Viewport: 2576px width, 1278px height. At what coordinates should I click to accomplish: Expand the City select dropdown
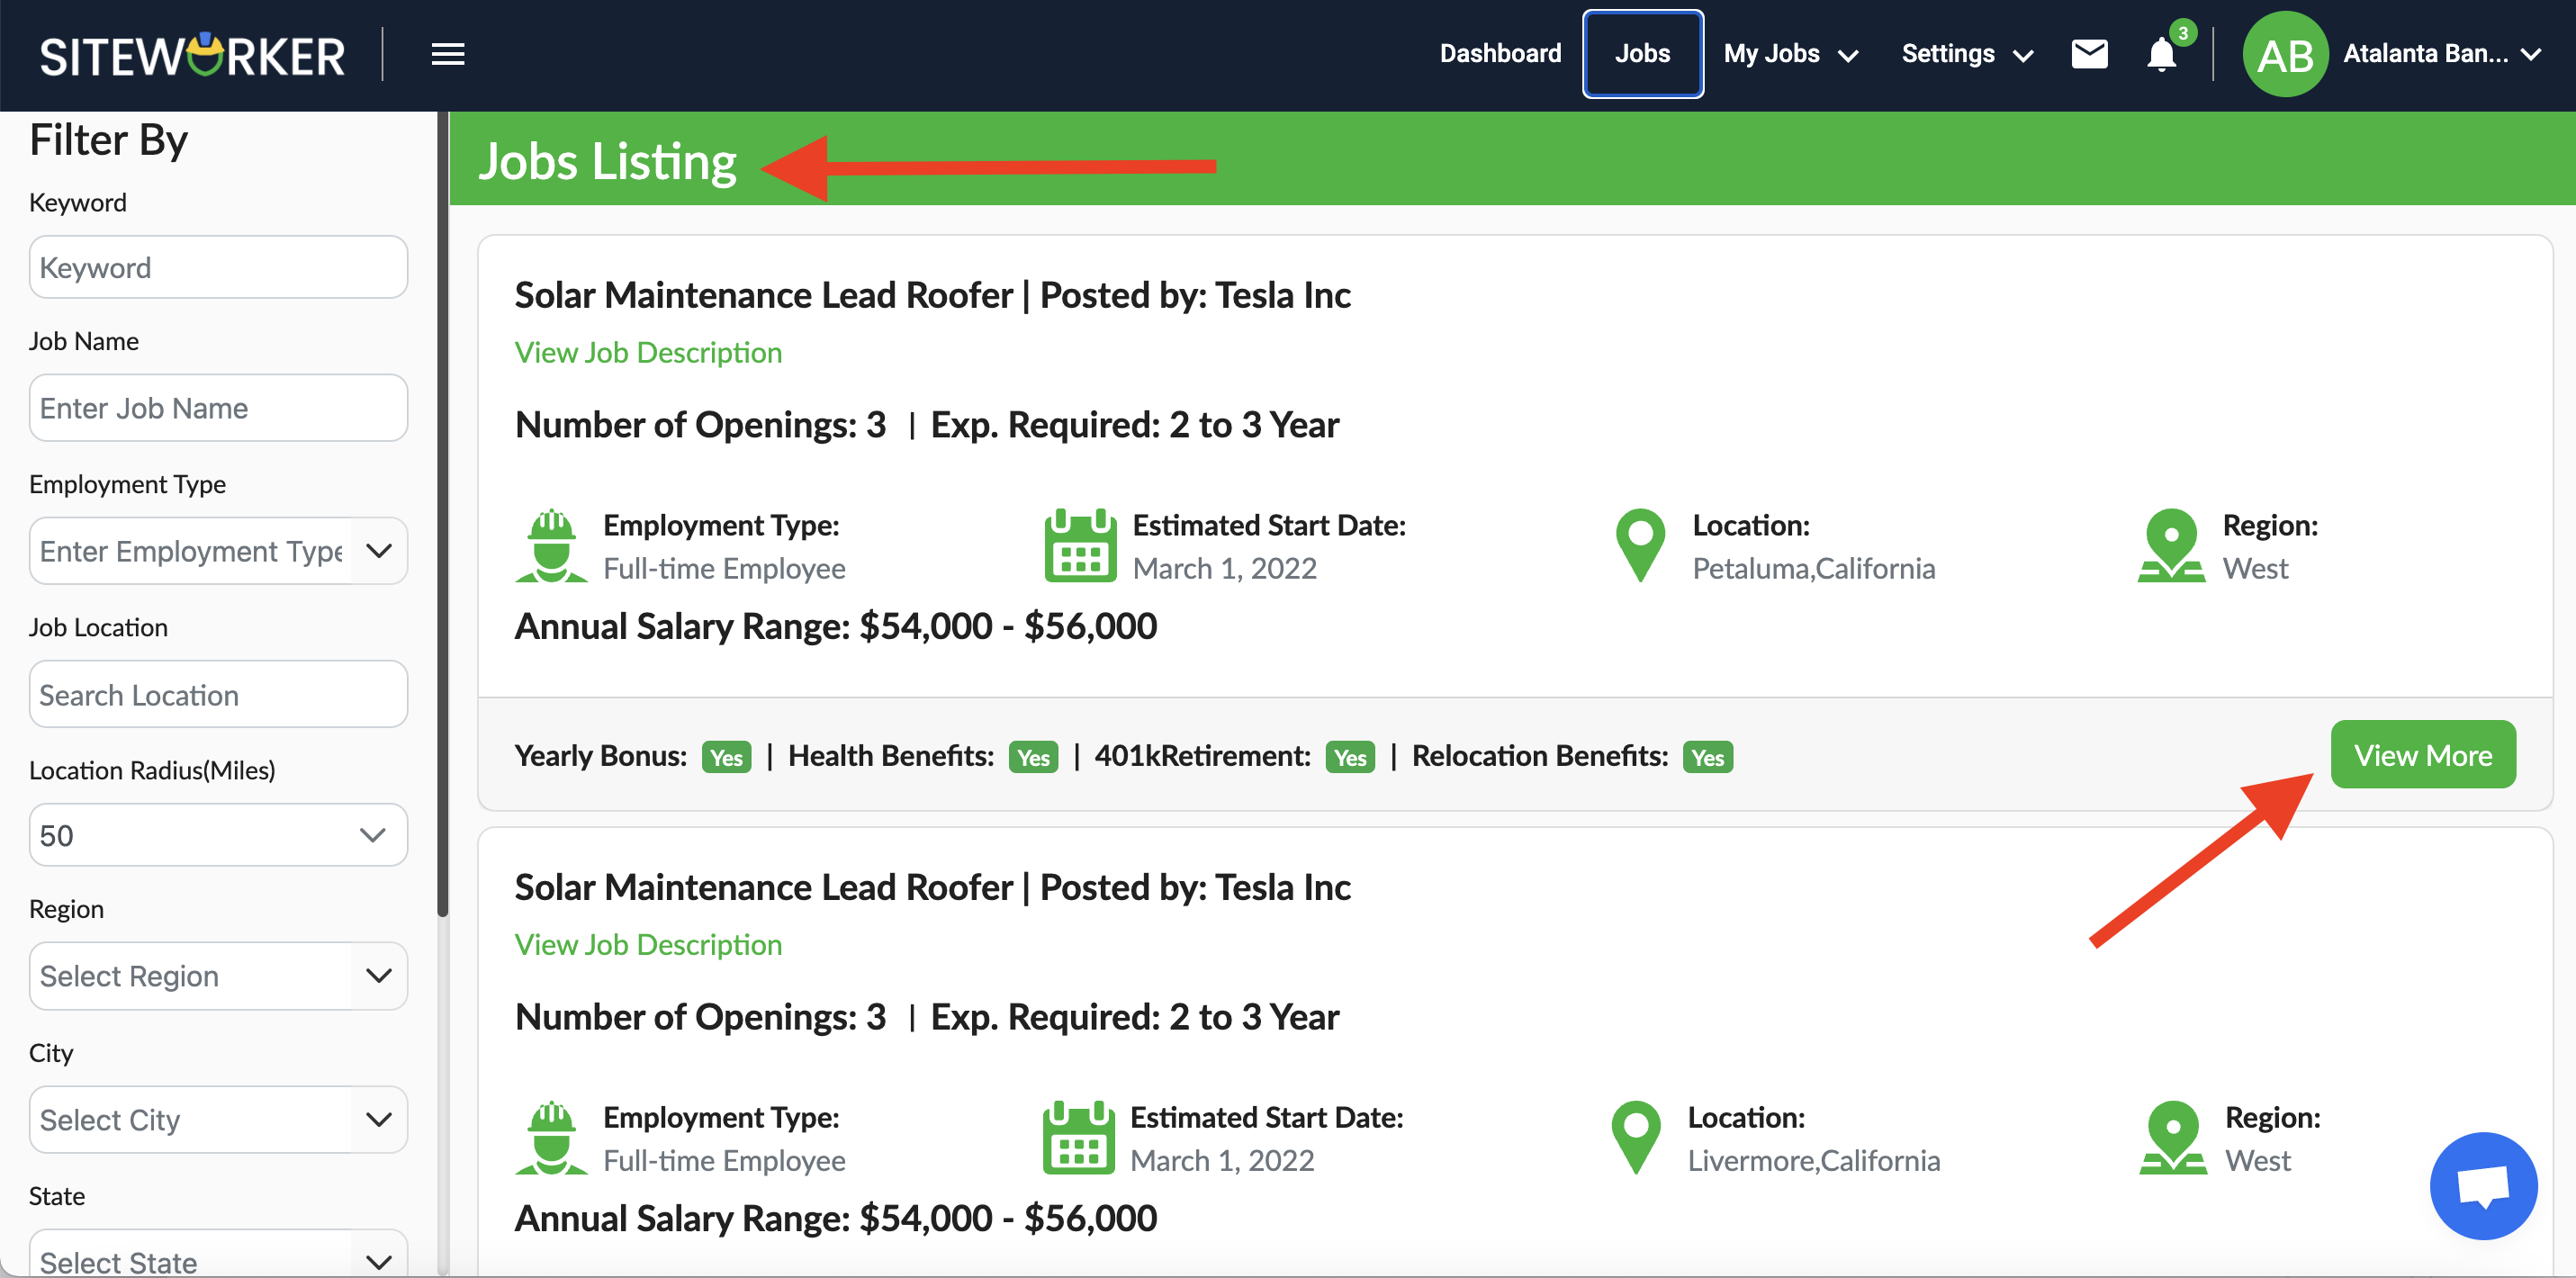click(x=217, y=1119)
